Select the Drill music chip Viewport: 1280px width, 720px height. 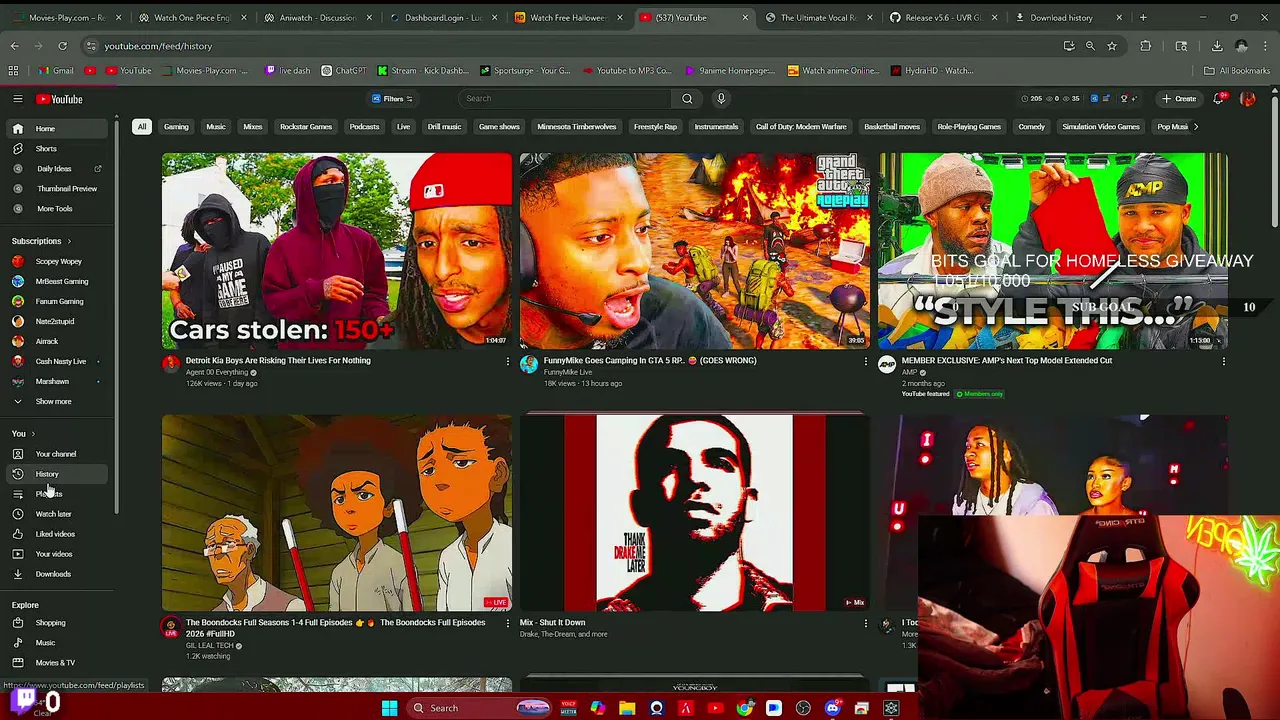444,127
